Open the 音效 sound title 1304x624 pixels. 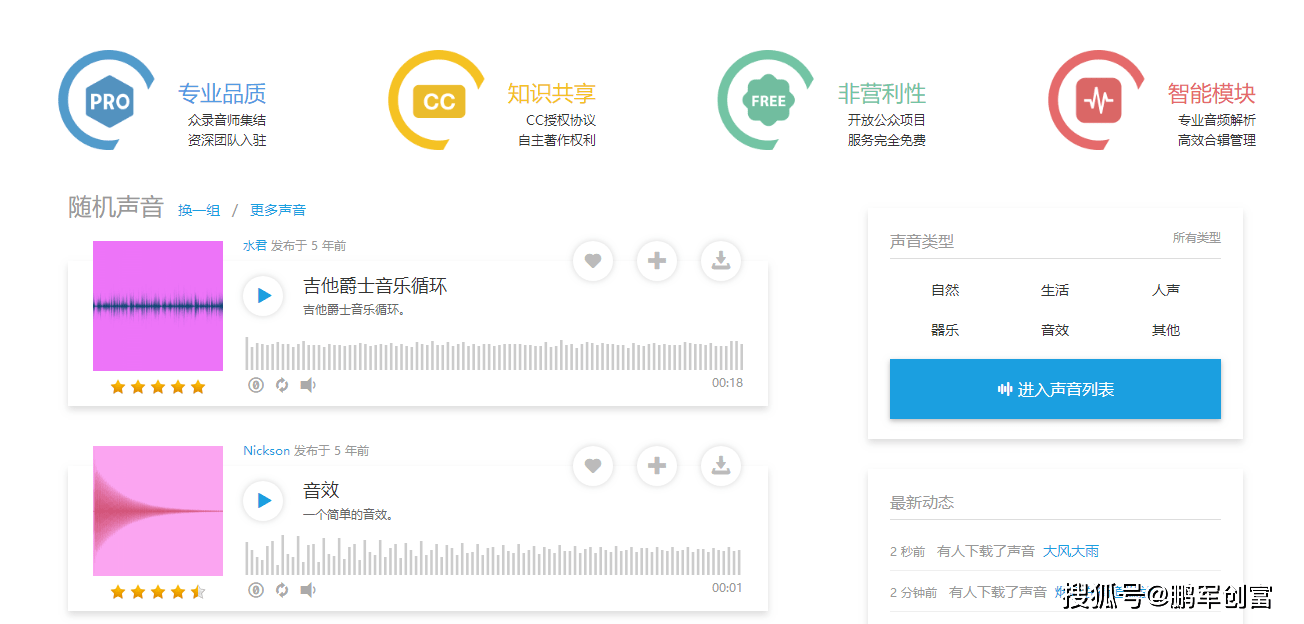point(321,490)
